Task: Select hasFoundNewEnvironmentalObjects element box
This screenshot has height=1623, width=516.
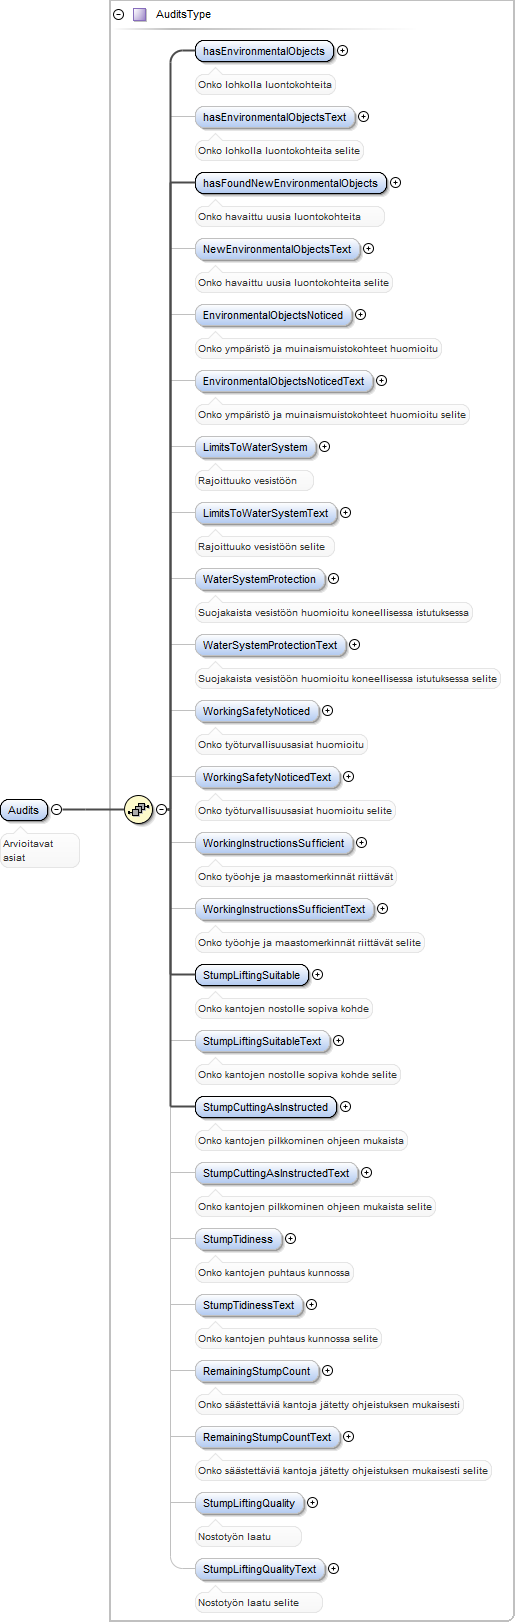Action: [x=291, y=183]
